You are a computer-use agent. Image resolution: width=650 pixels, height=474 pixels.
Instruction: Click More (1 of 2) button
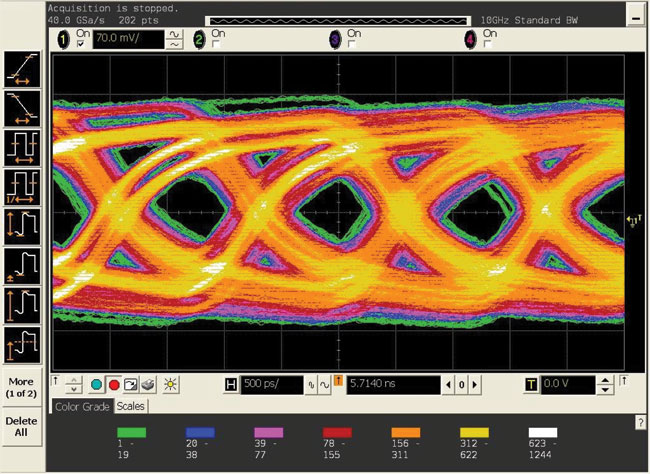pyautogui.click(x=22, y=387)
